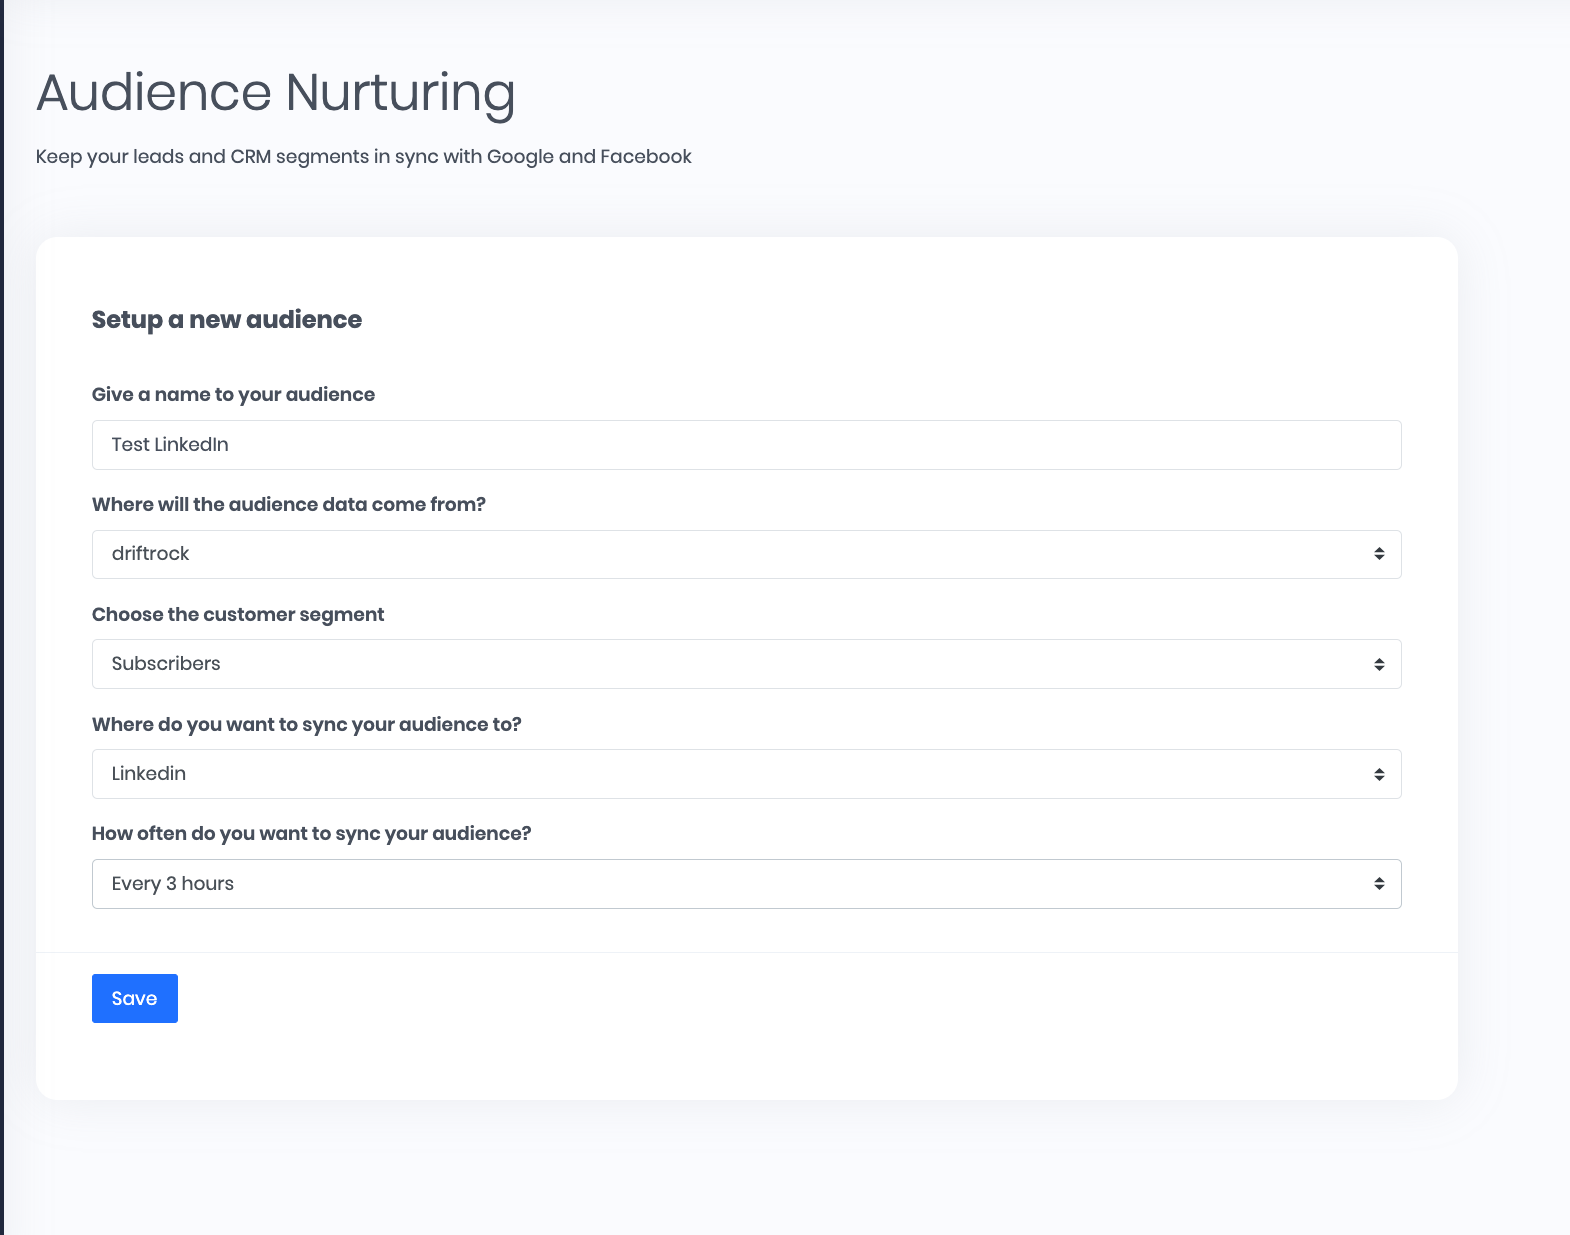1570x1235 pixels.
Task: Click the arrow icon on sync frequency dropdown
Action: (x=1379, y=884)
